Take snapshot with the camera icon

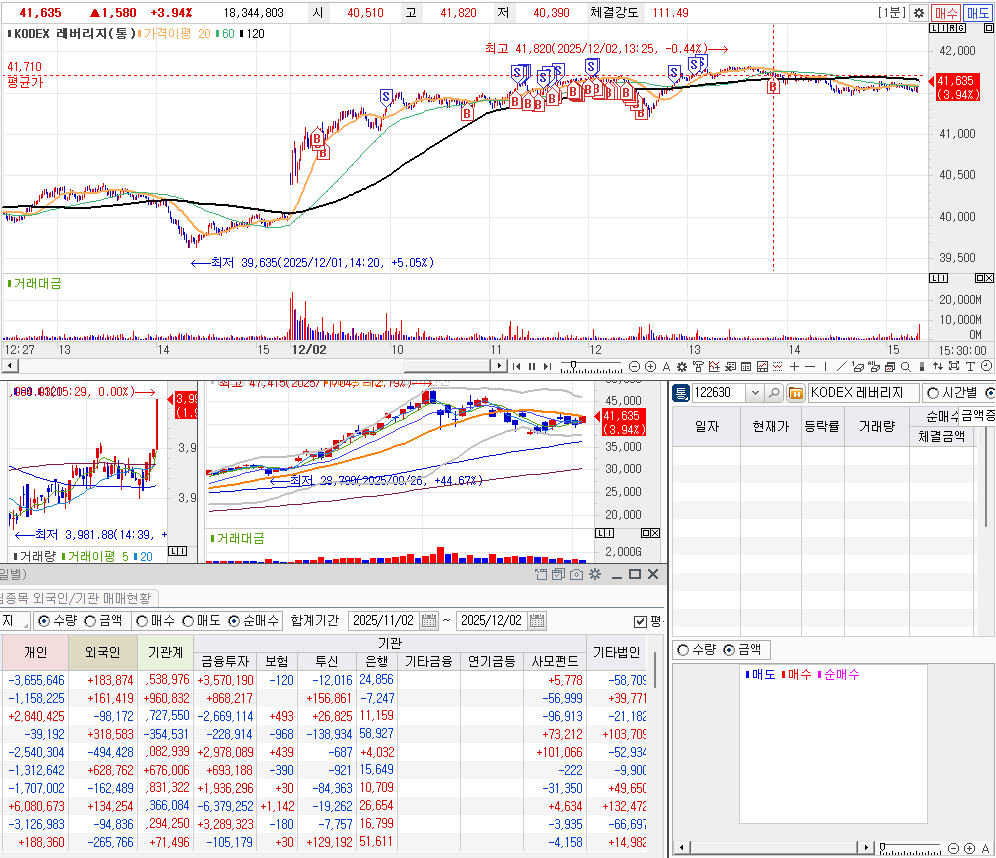(576, 574)
